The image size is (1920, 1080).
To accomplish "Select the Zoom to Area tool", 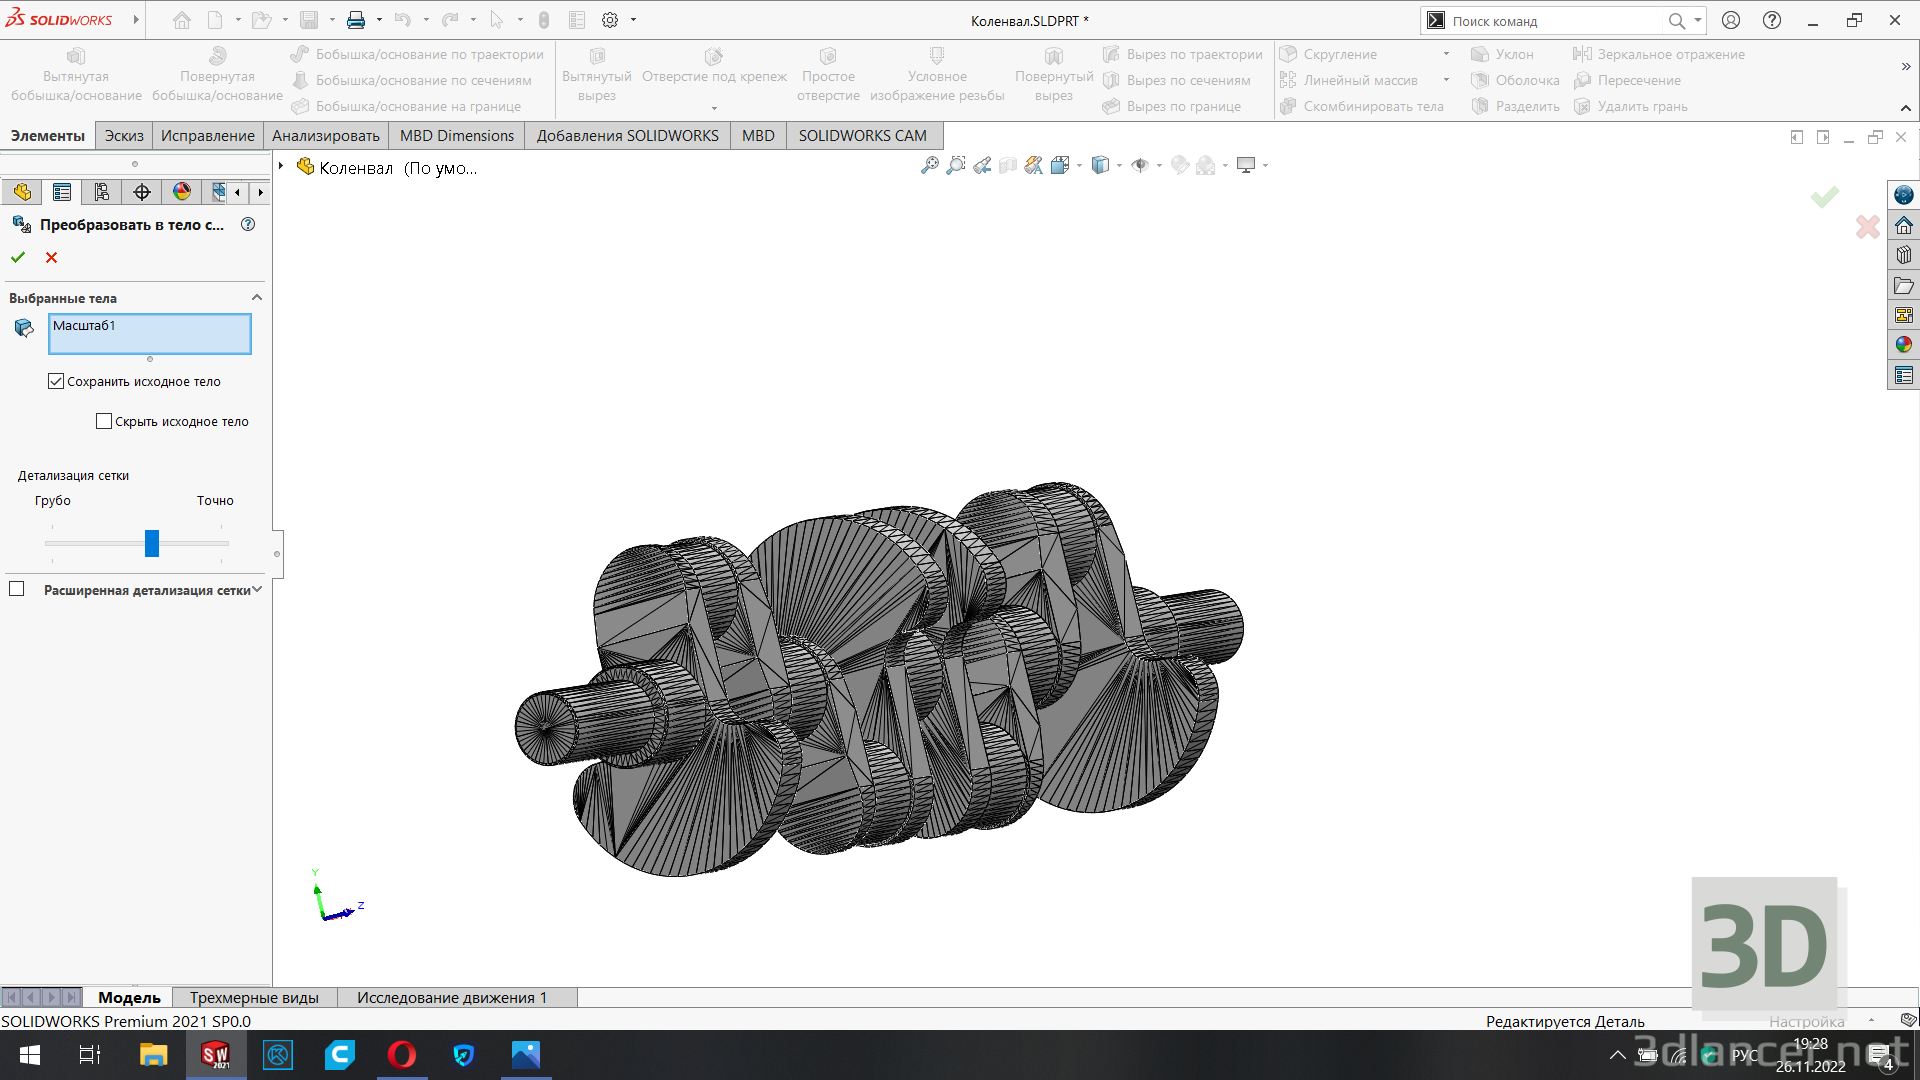I will (956, 165).
